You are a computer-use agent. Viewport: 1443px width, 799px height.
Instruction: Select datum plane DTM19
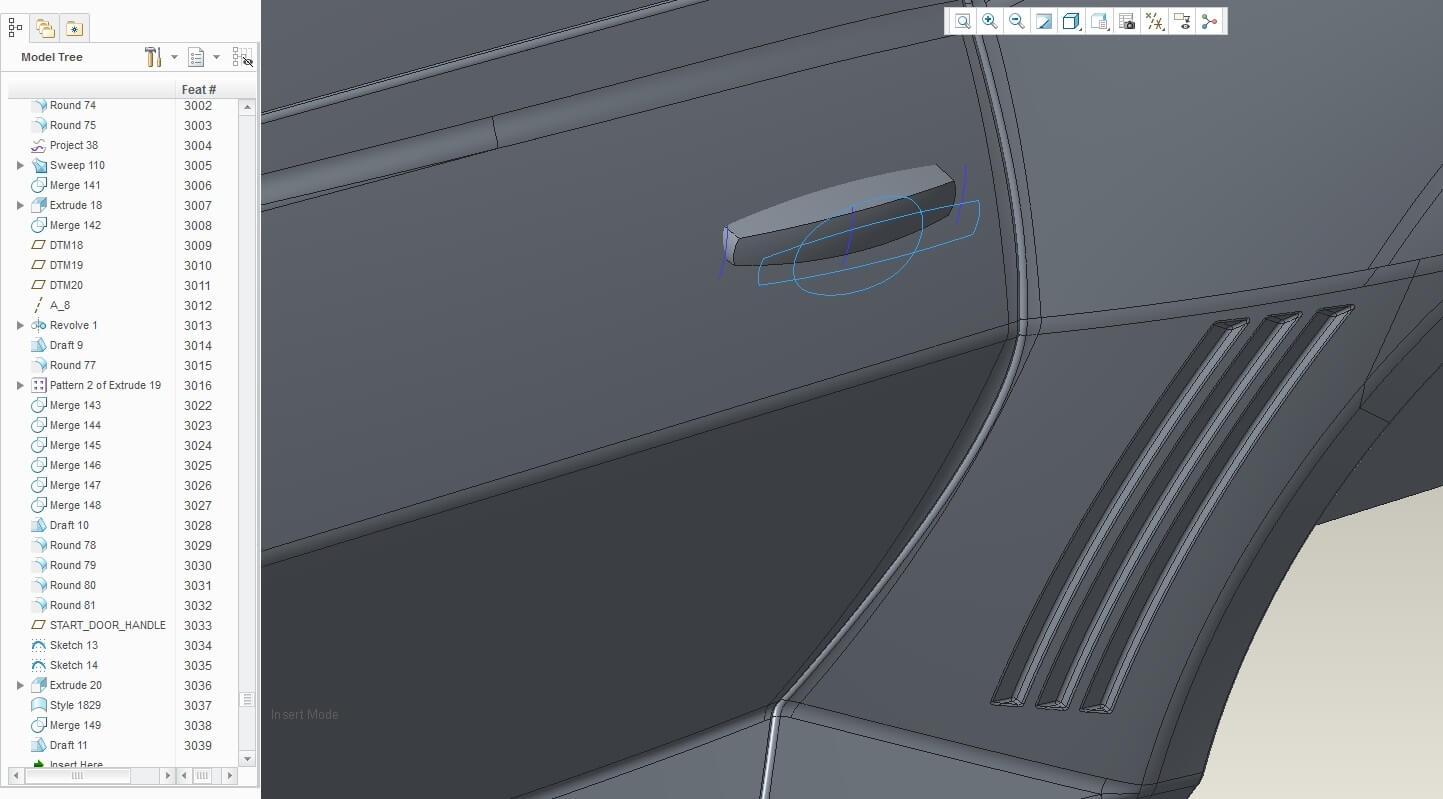pyautogui.click(x=66, y=265)
